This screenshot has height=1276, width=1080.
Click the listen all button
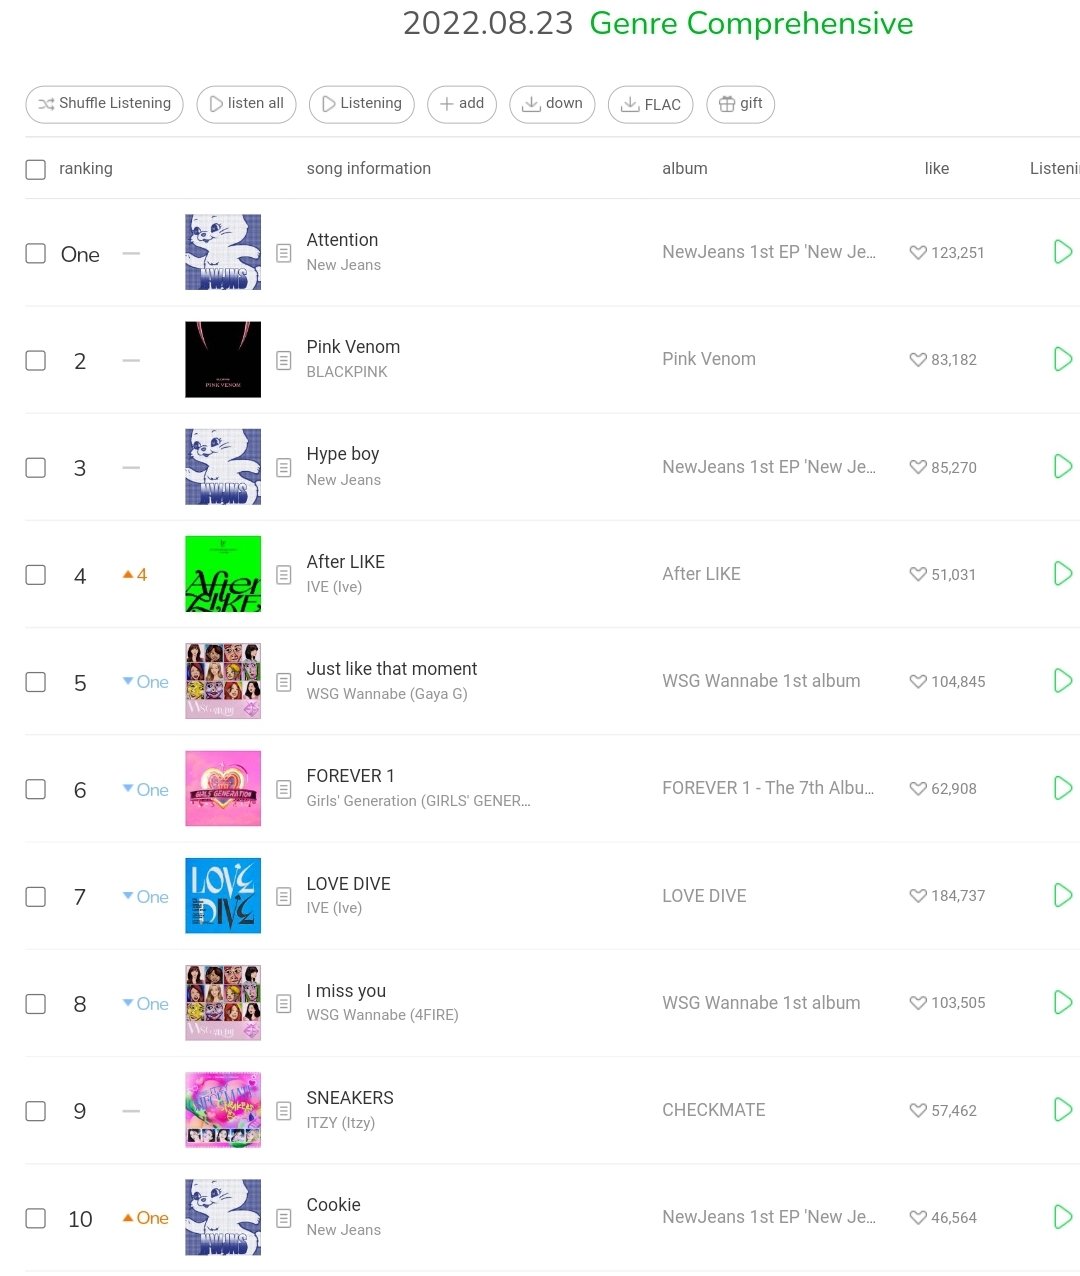pyautogui.click(x=246, y=104)
